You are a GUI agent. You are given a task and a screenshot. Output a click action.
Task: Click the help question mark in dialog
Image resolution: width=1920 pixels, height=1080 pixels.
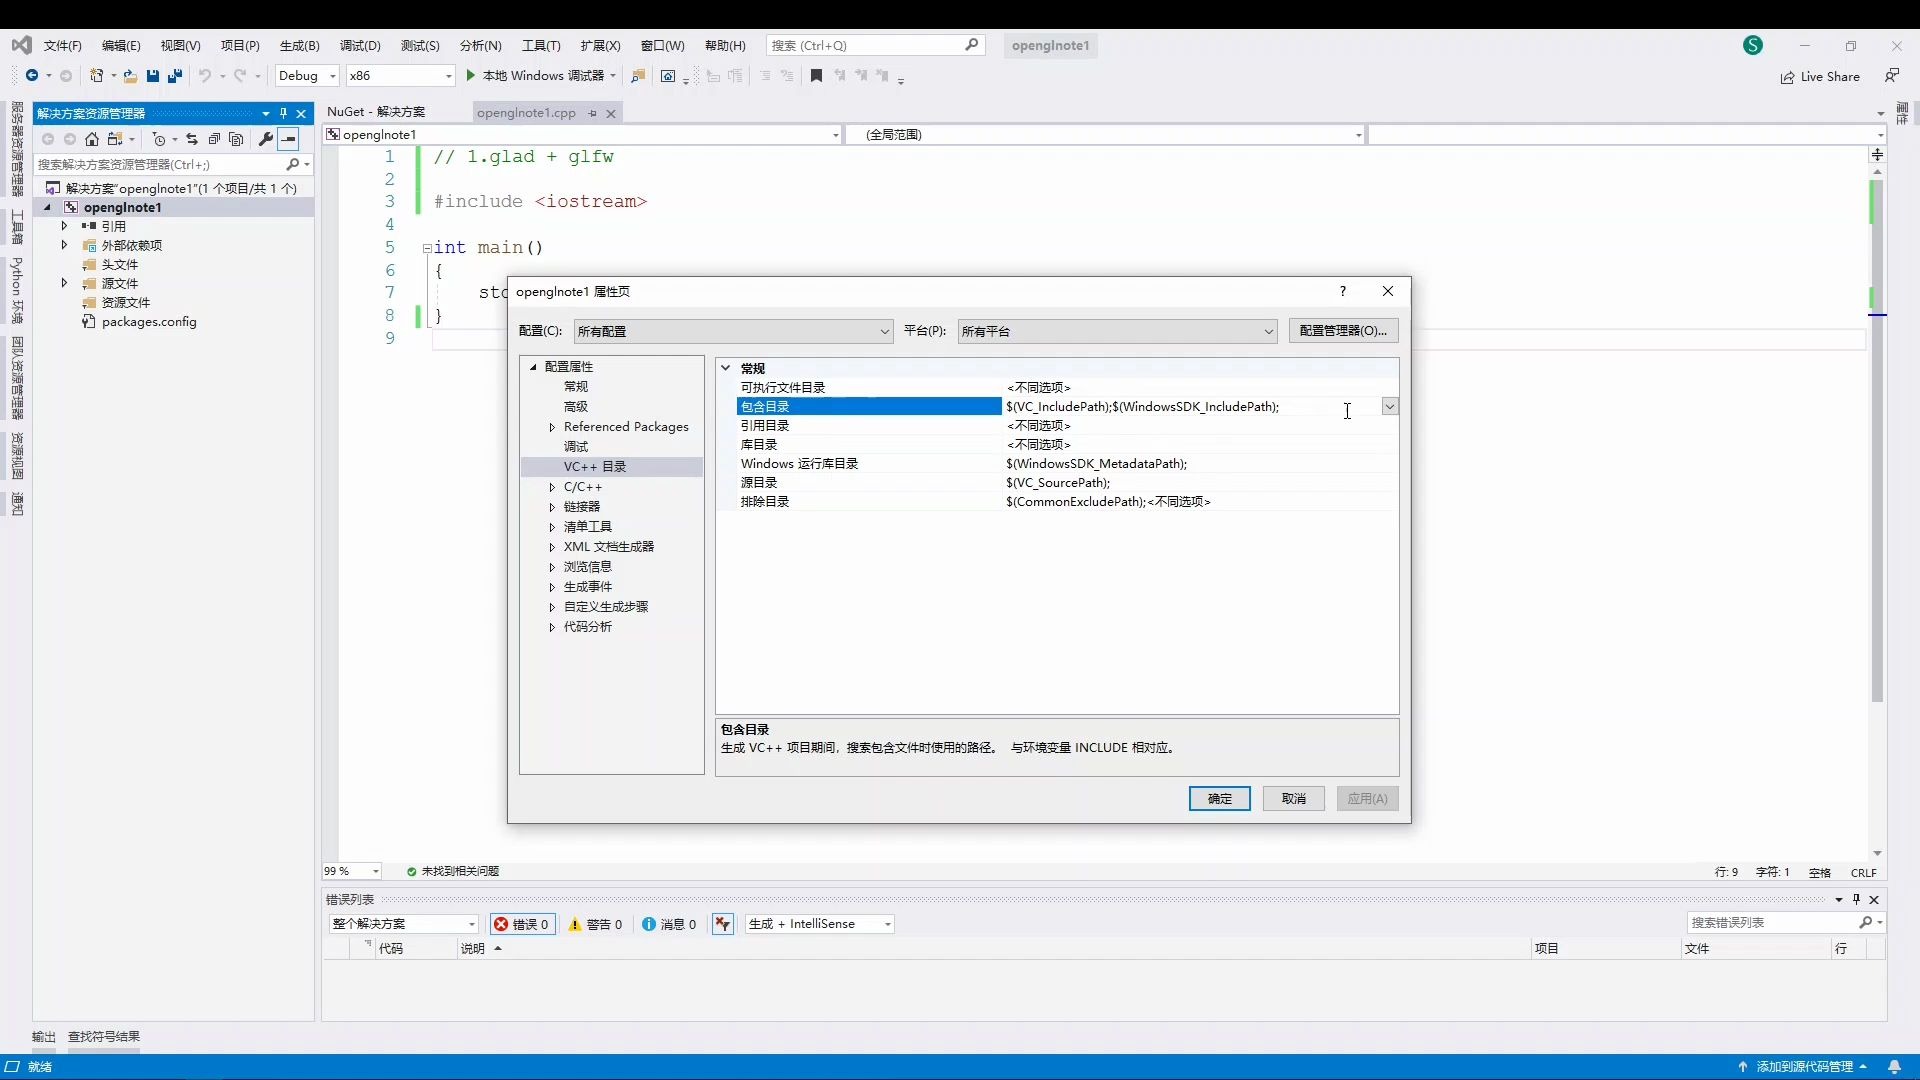(1343, 291)
